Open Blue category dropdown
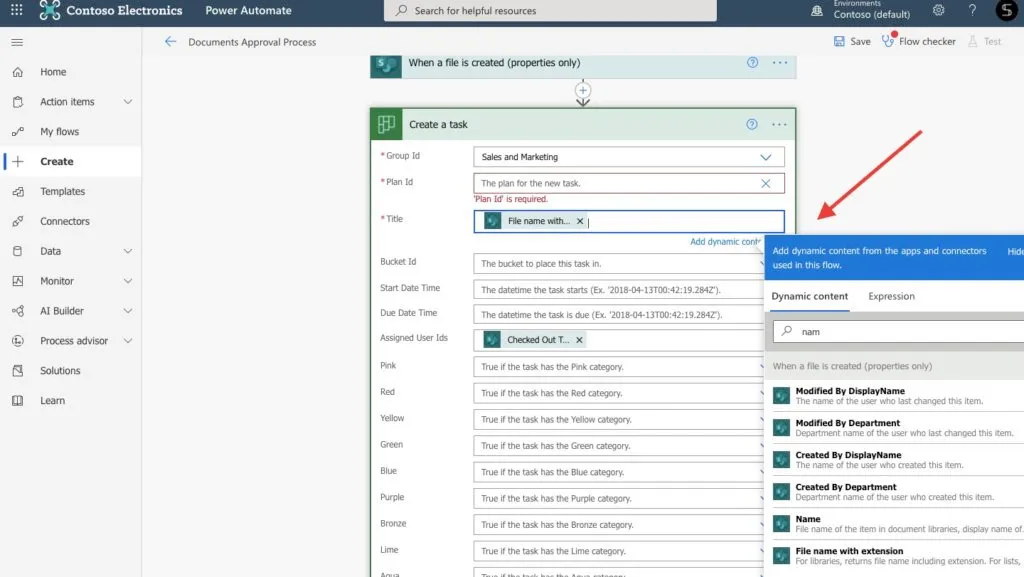This screenshot has width=1024, height=577. (x=618, y=472)
